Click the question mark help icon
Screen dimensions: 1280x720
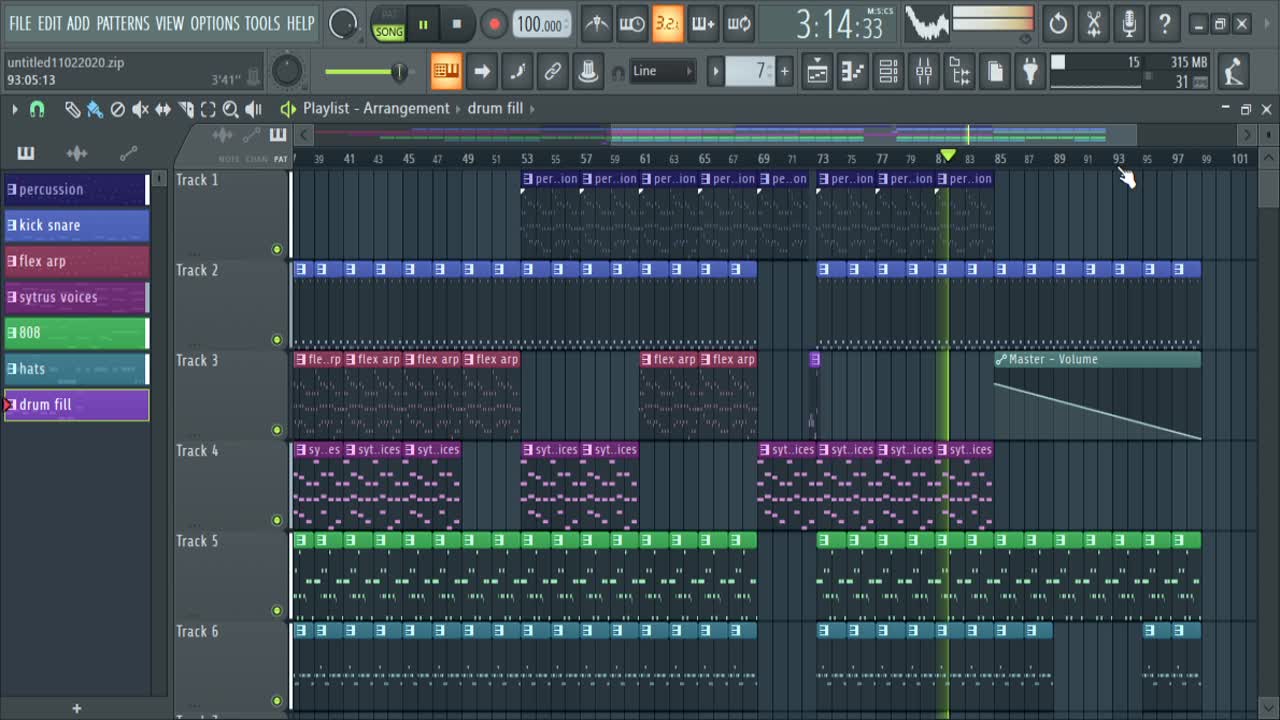pyautogui.click(x=1165, y=23)
